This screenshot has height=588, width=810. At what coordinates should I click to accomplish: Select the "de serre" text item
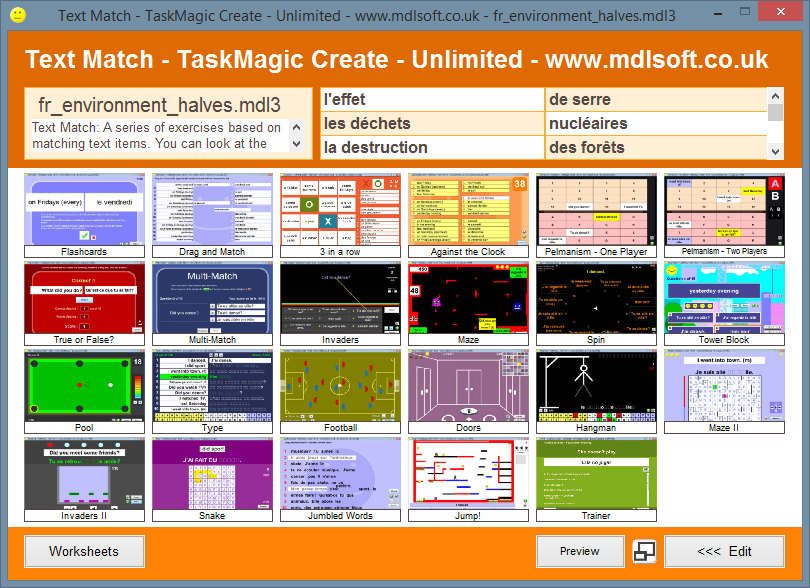pyautogui.click(x=656, y=99)
